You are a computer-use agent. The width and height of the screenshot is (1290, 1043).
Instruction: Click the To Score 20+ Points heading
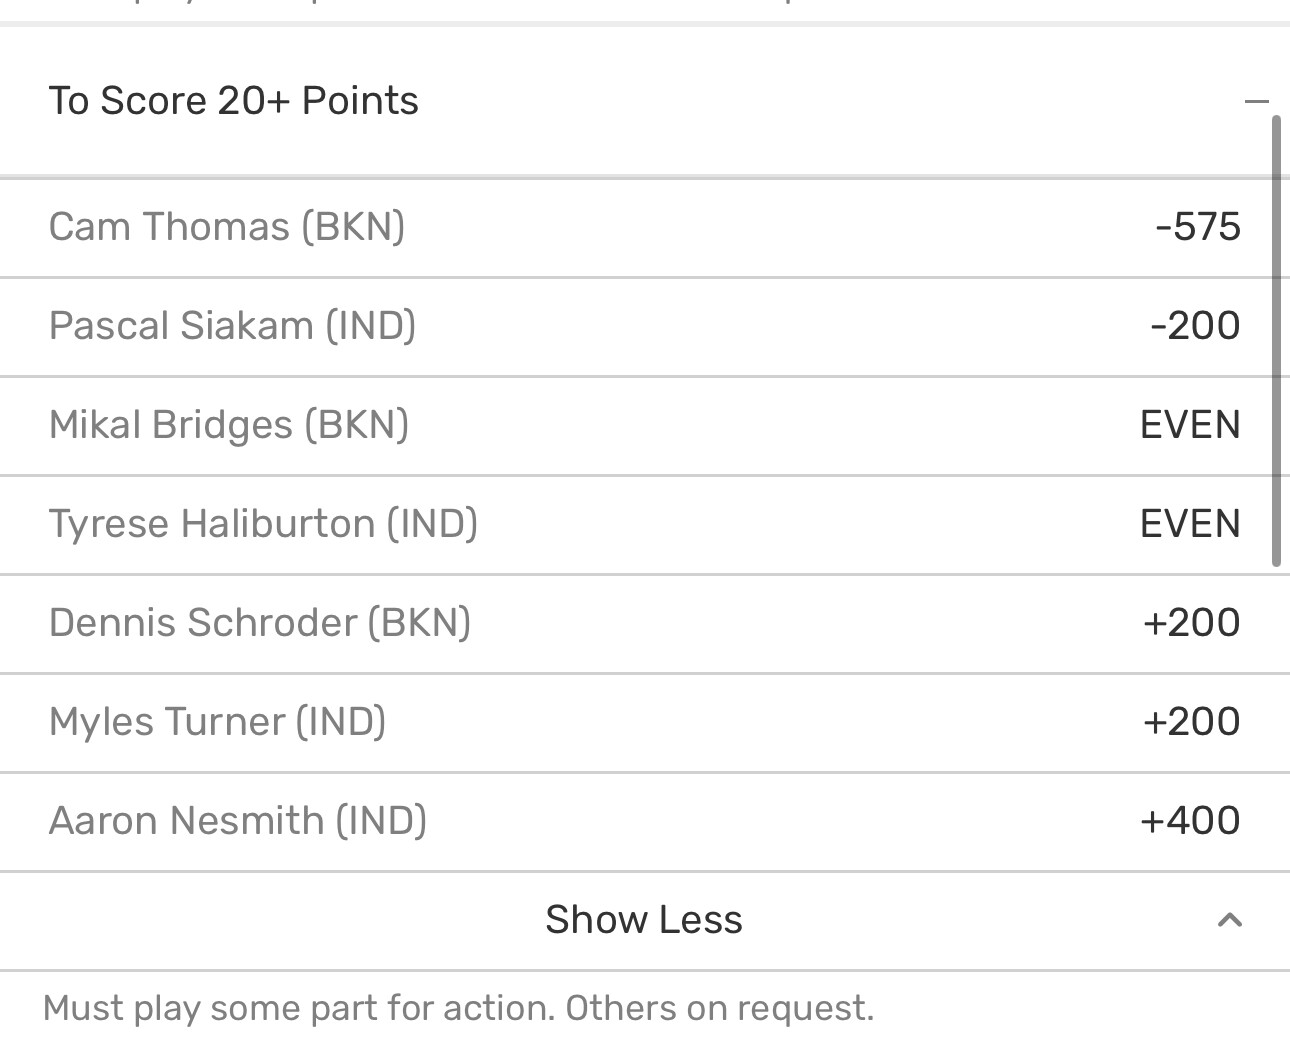(233, 101)
